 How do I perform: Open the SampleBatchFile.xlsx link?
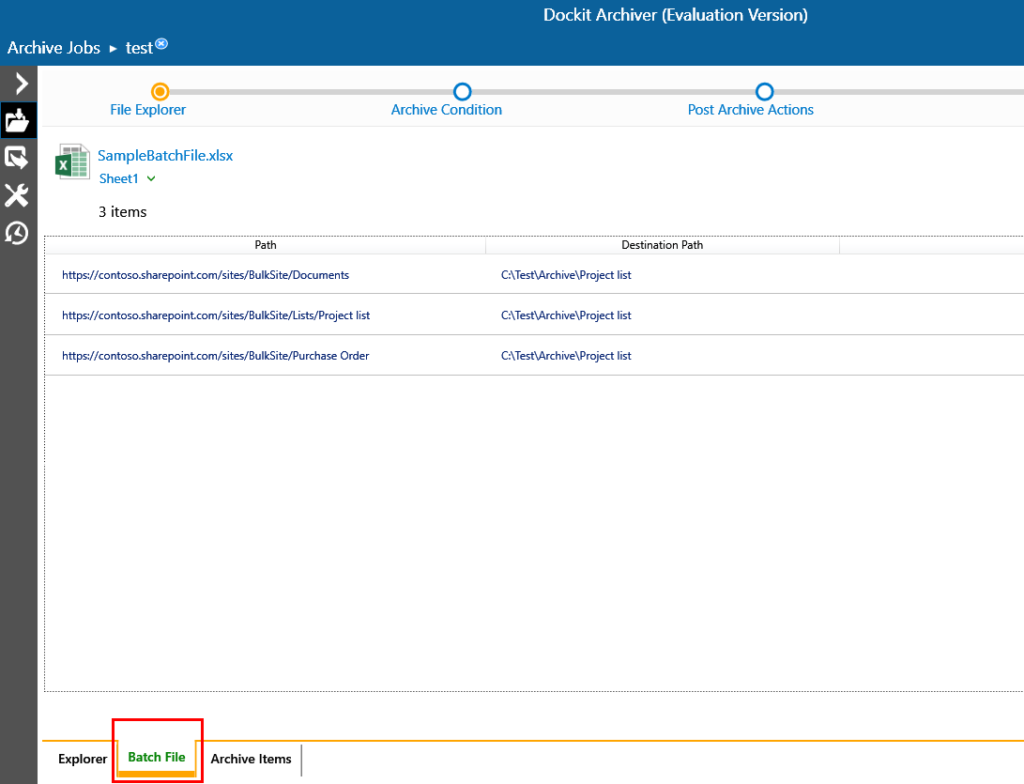(x=165, y=155)
